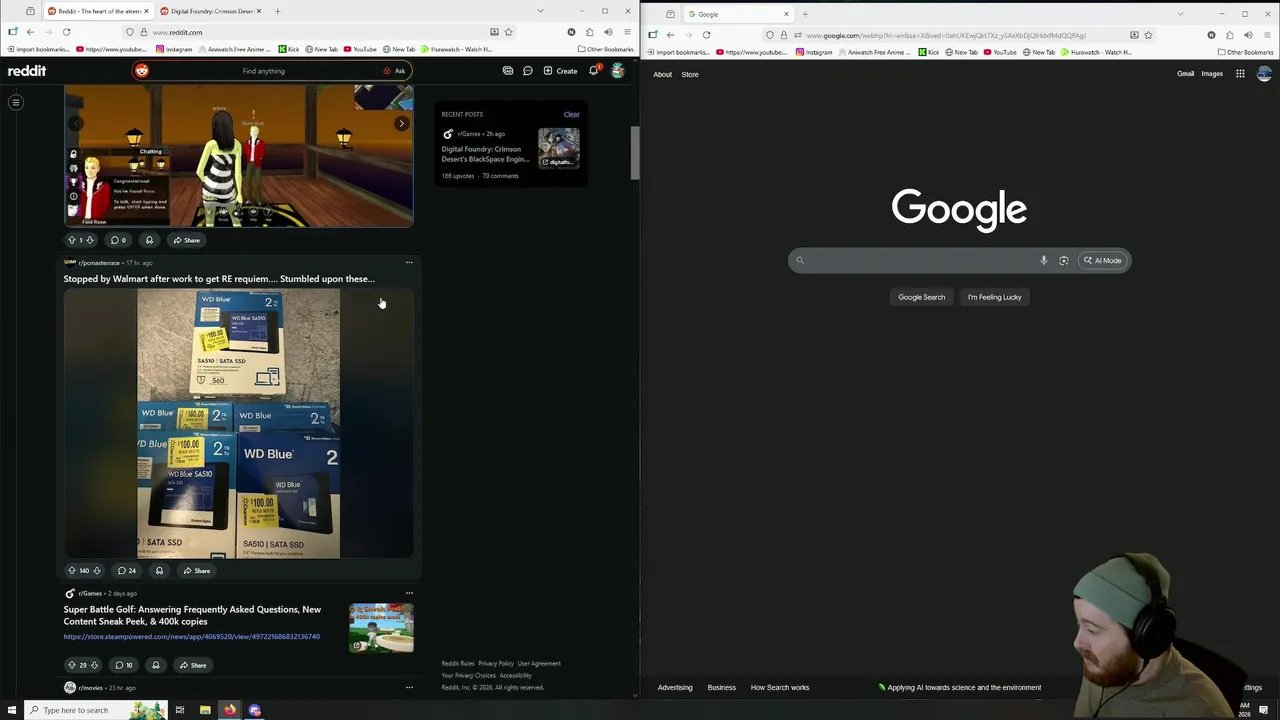Open overflow menu of the Walmart SSD post
1280x720 pixels.
pyautogui.click(x=409, y=263)
